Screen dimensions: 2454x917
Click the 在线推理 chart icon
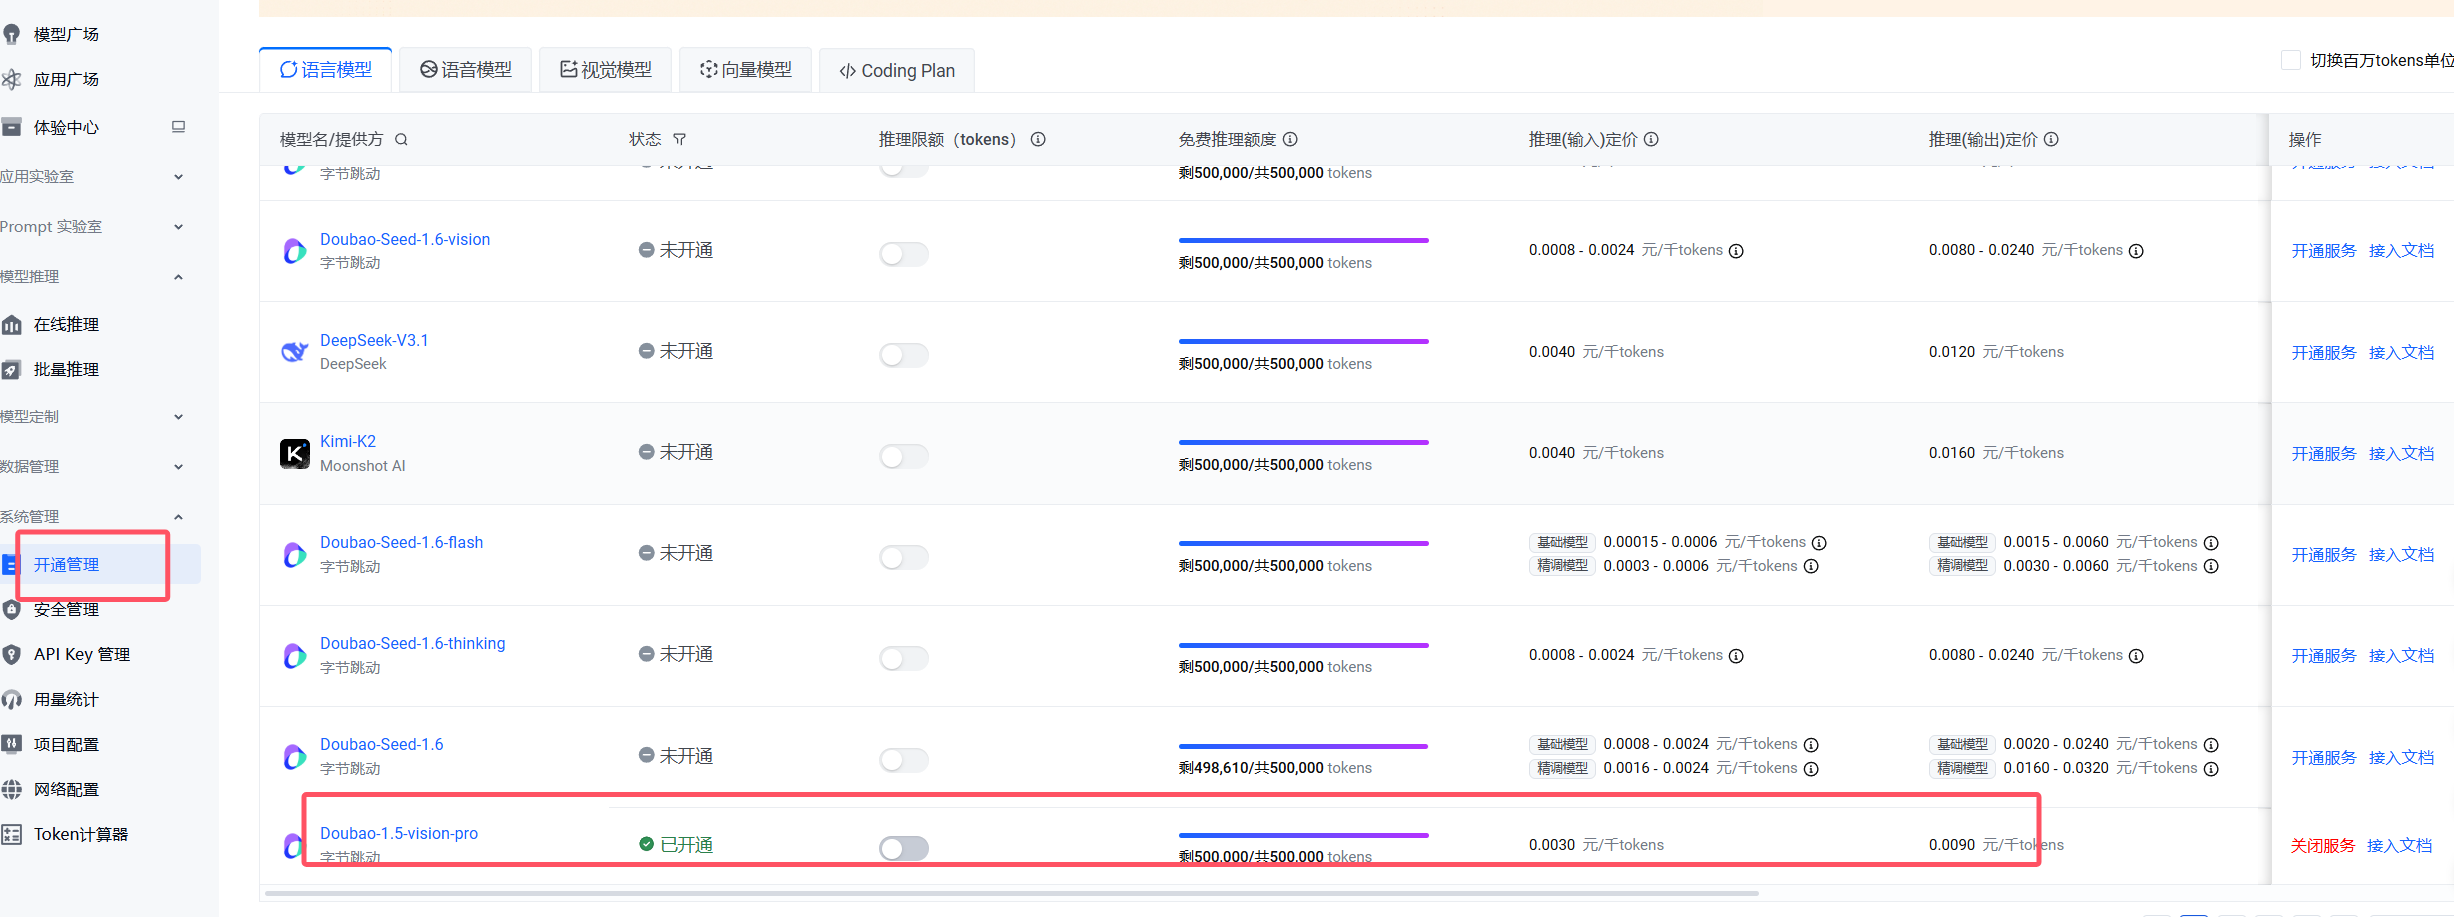(12, 325)
